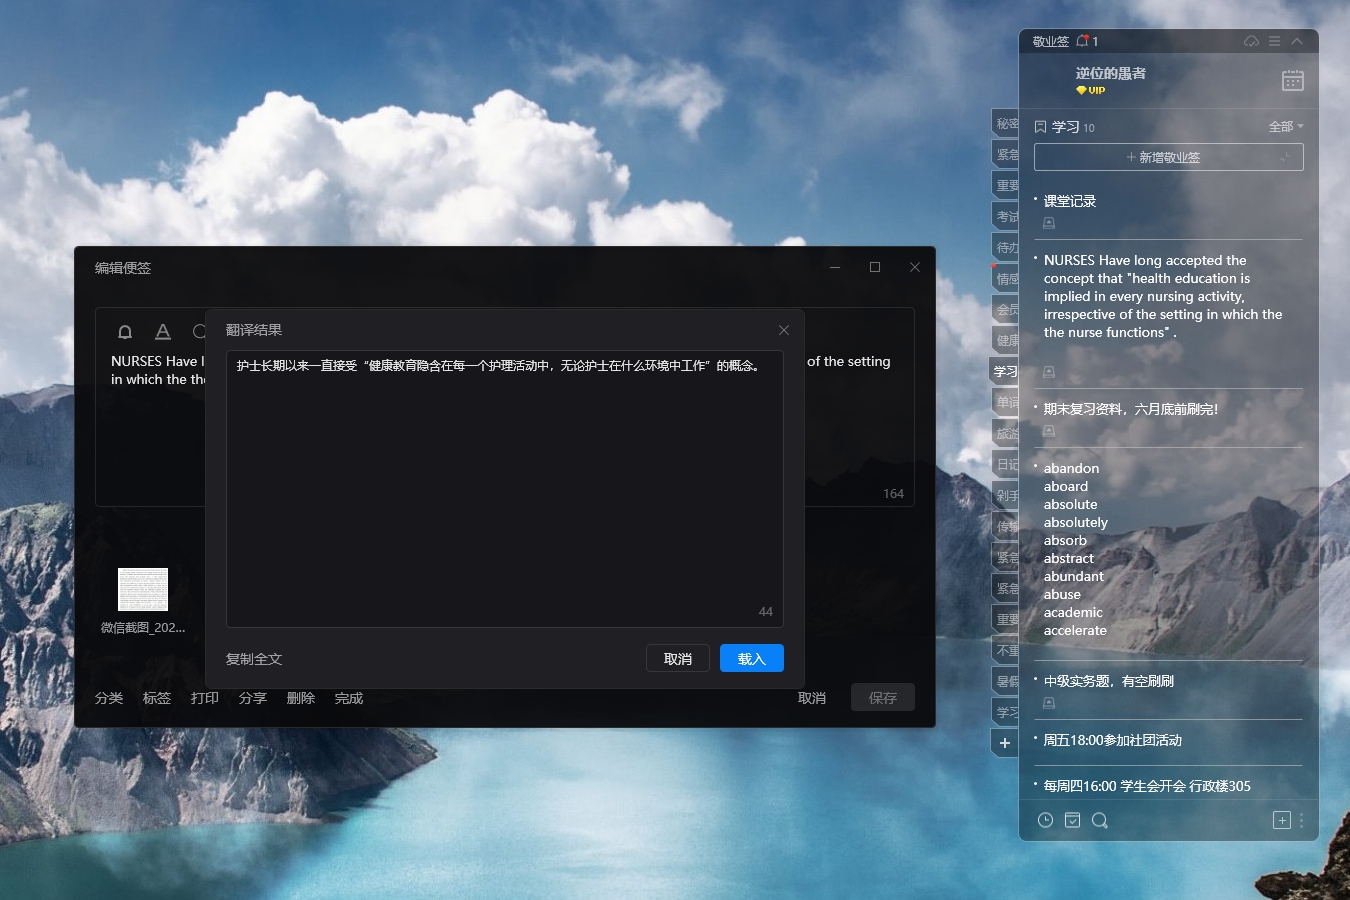Viewport: 1350px width, 900px height.
Task: Open the completed-tasks calendar check icon
Action: [x=1072, y=820]
